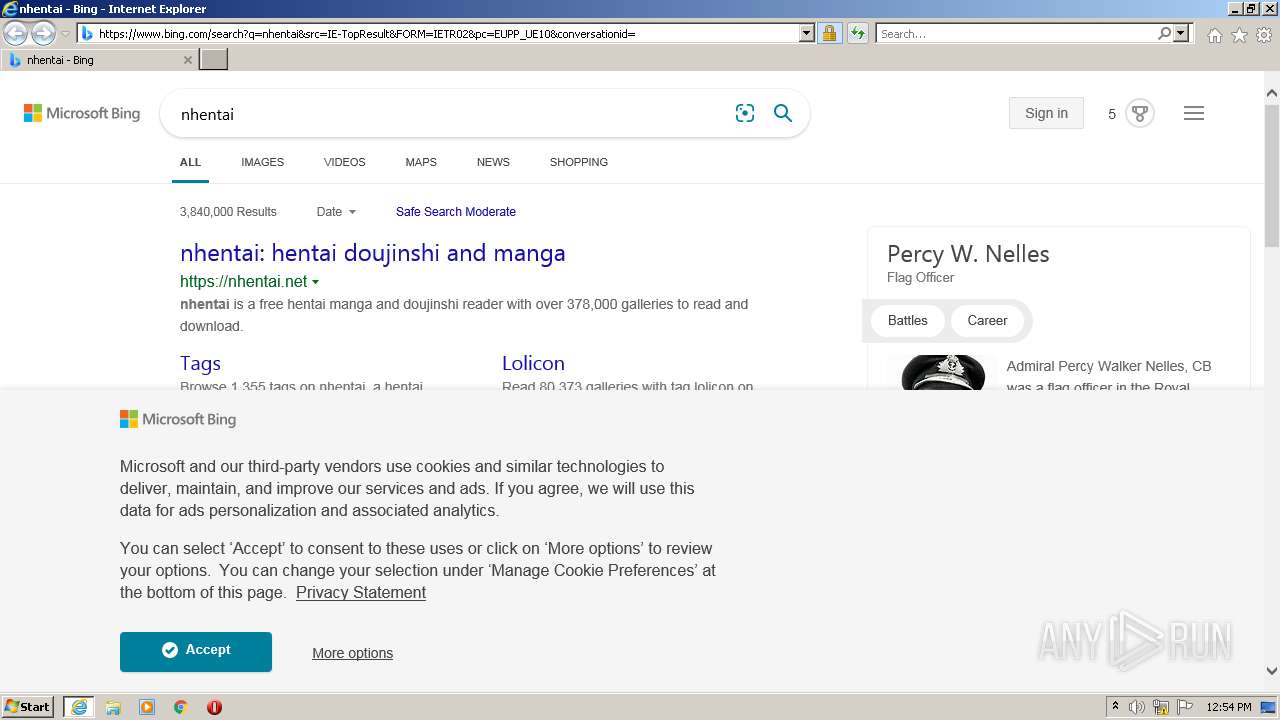Switch to the IMAGES tab
The height and width of the screenshot is (720, 1280).
pyautogui.click(x=262, y=162)
